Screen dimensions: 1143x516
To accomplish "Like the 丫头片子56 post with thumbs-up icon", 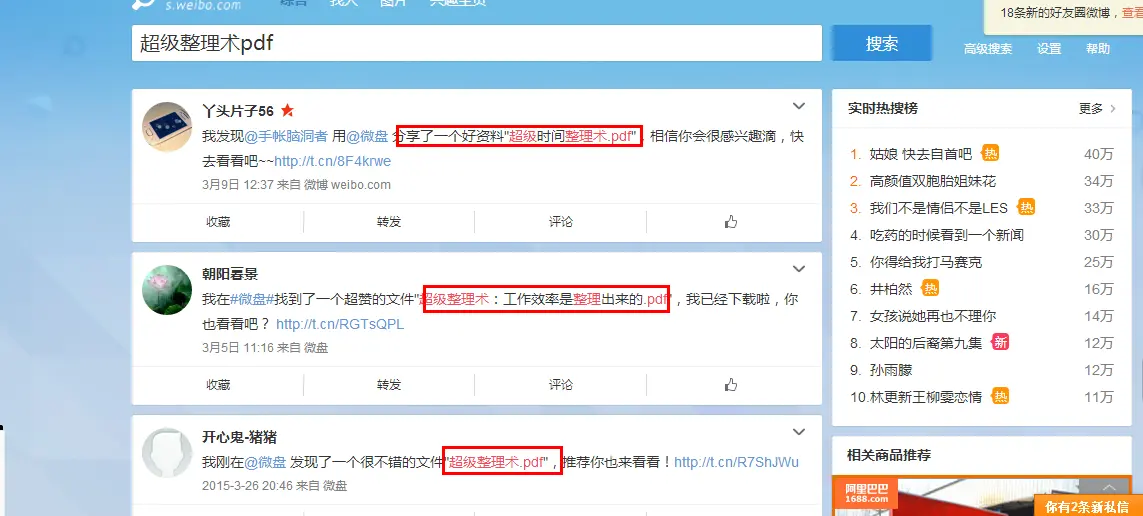I will coord(731,222).
